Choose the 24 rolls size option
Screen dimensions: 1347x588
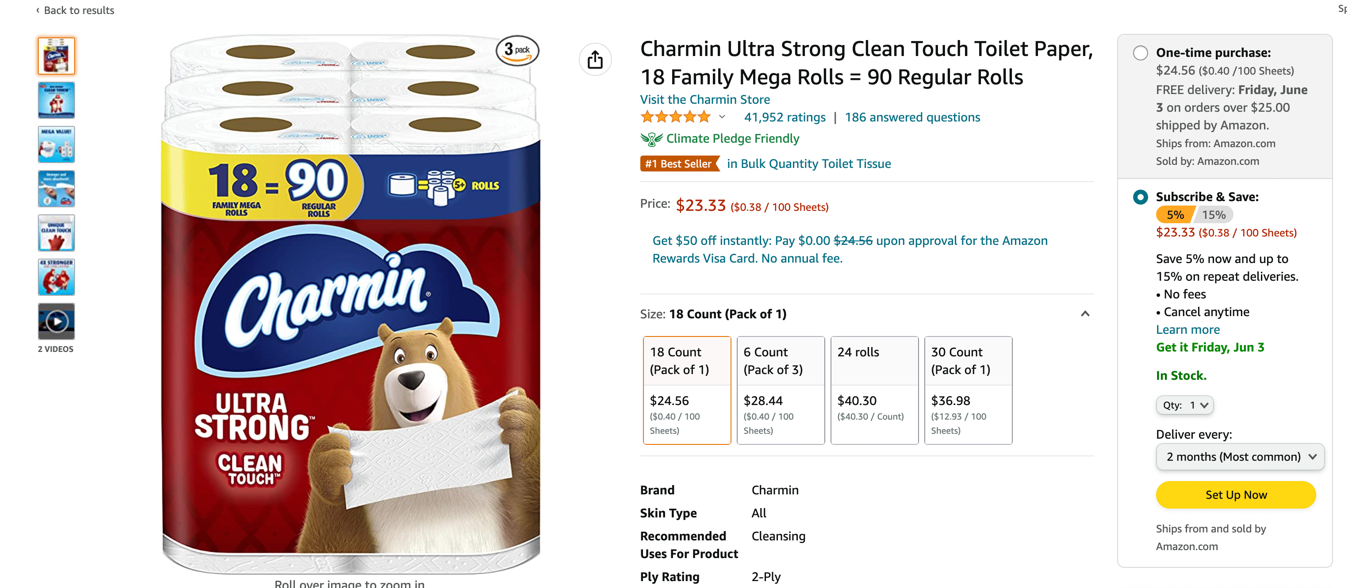[874, 390]
